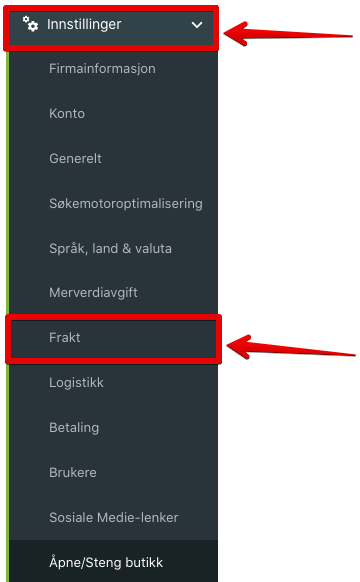Go to Generelt settings

(75, 158)
